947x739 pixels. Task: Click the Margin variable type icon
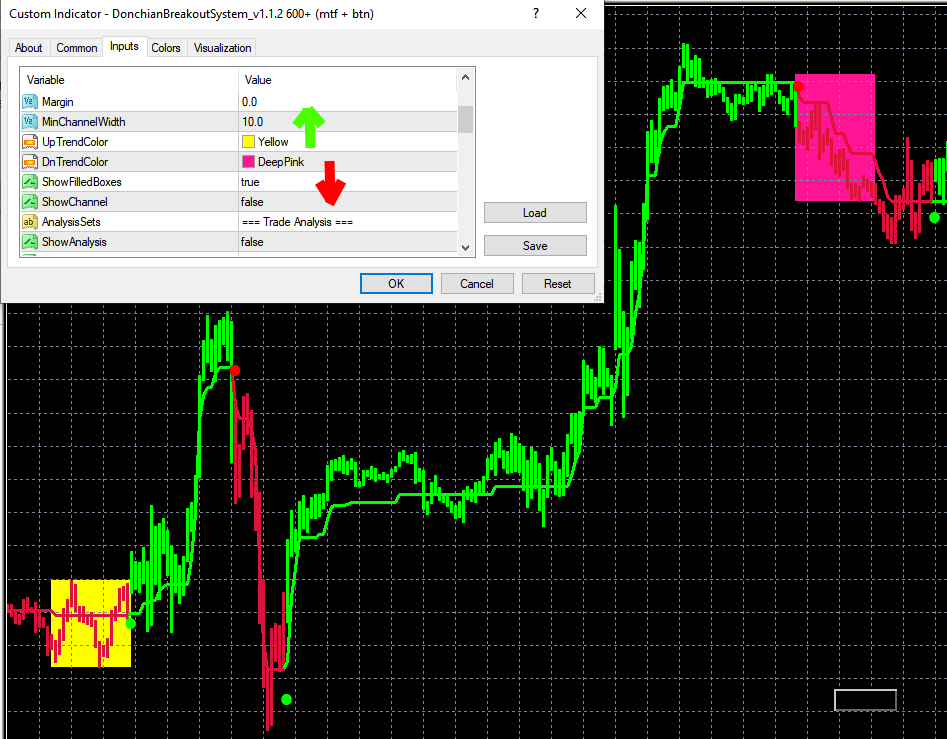30,101
